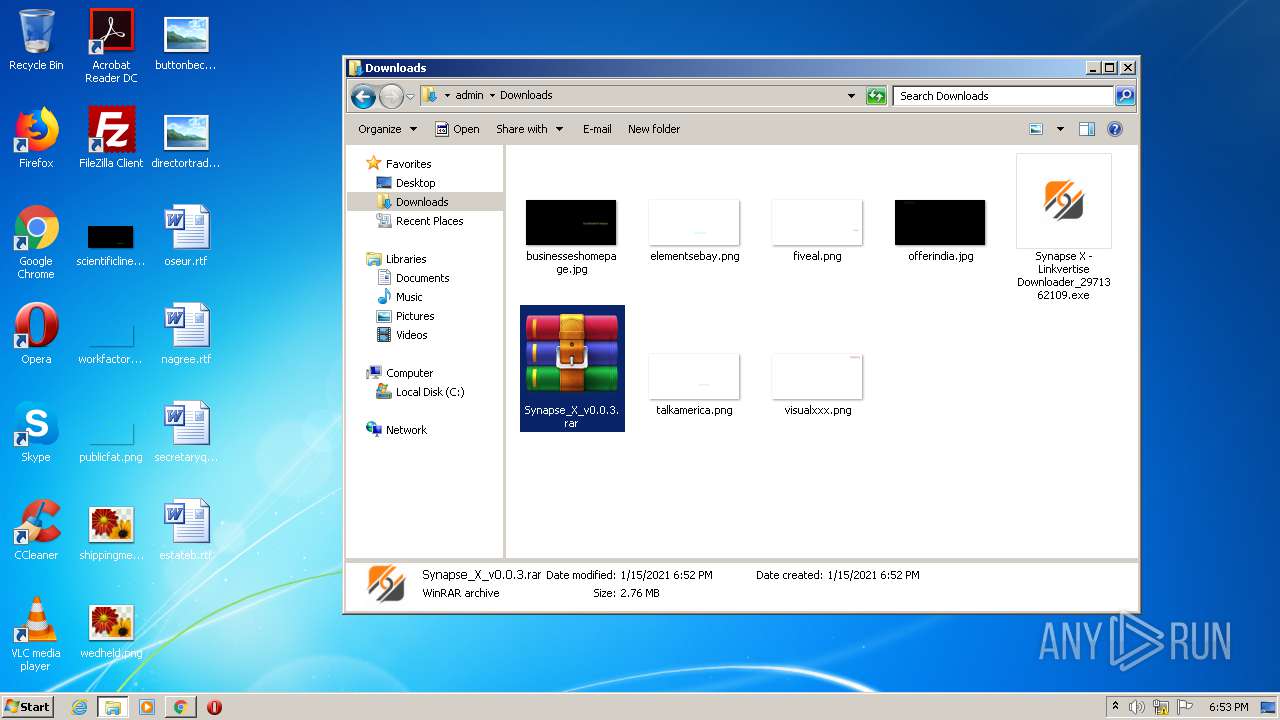Click the refresh button beside address bar
Image resolution: width=1280 pixels, height=720 pixels.
[x=876, y=96]
